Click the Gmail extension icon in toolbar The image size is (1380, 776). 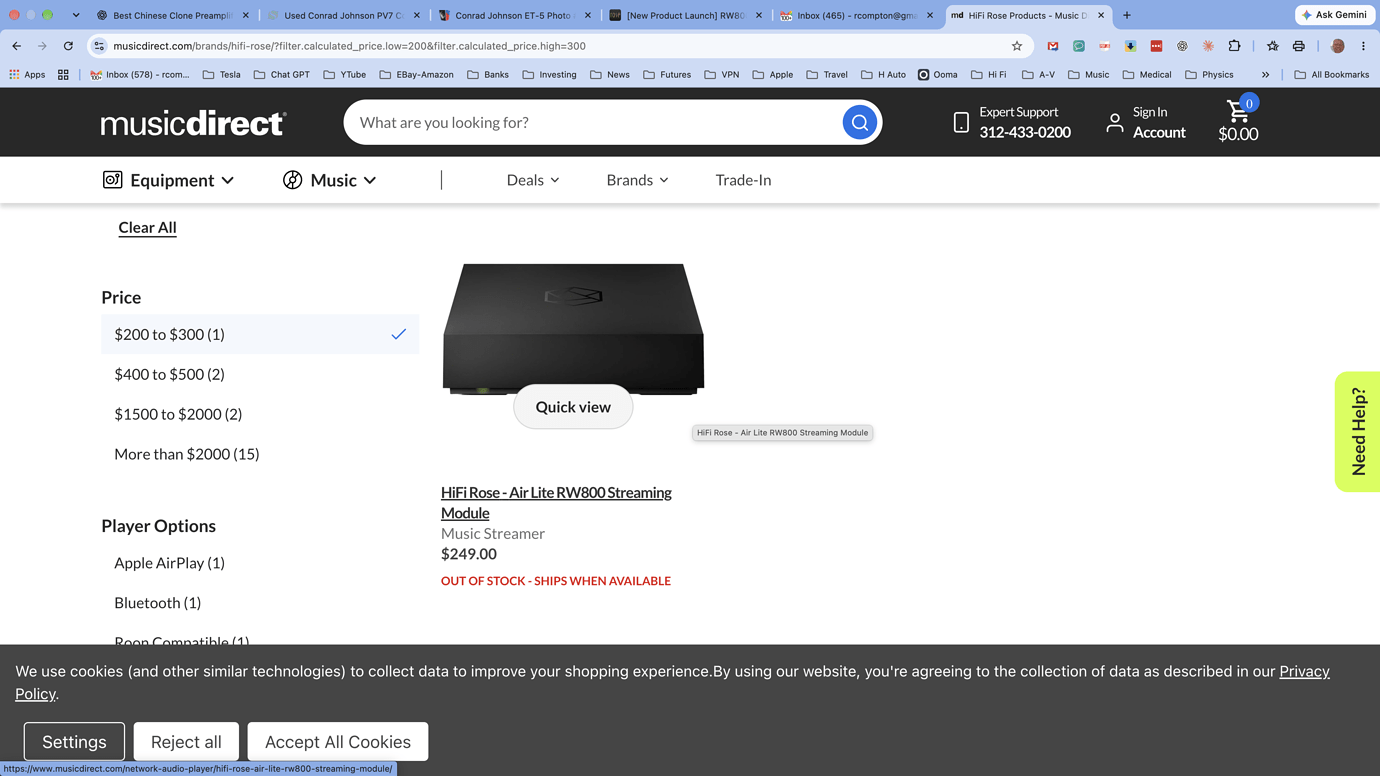1053,46
